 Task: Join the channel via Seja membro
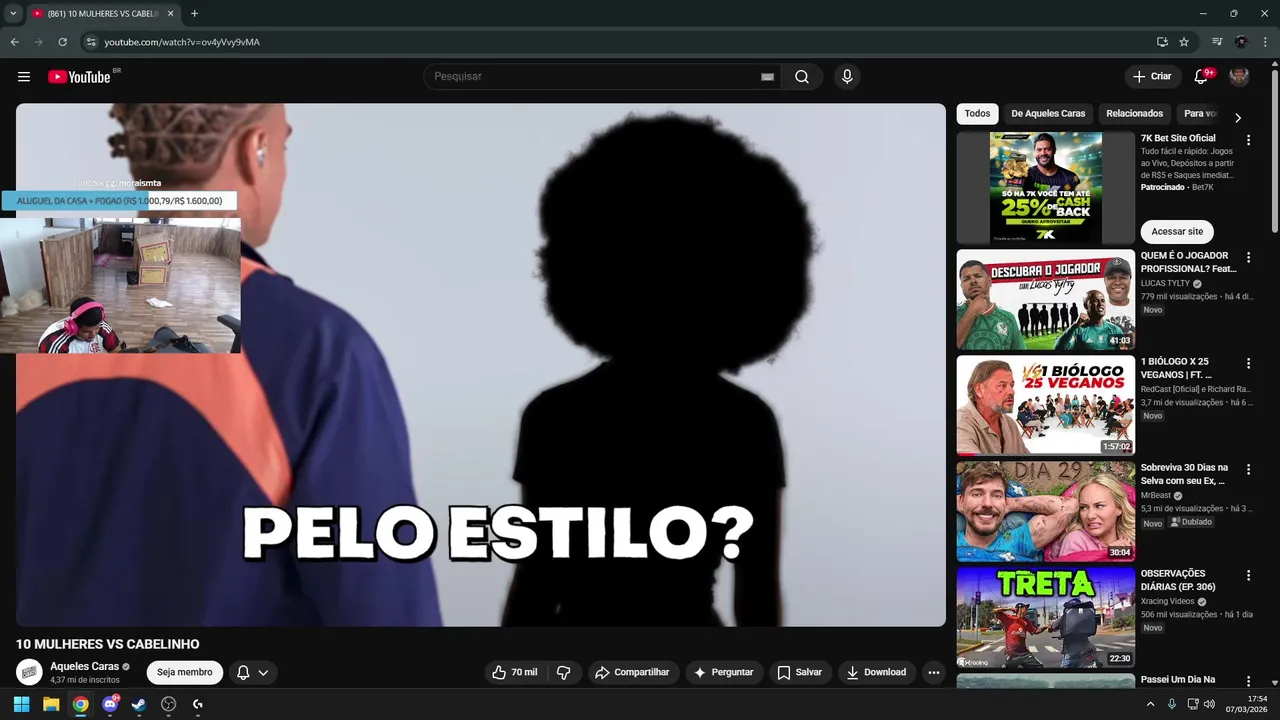pos(185,673)
